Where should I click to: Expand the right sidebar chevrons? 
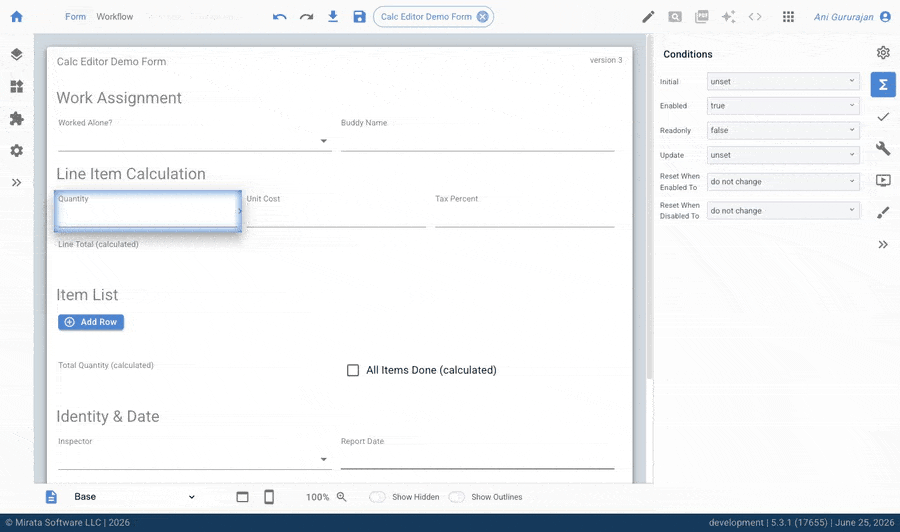tap(883, 244)
